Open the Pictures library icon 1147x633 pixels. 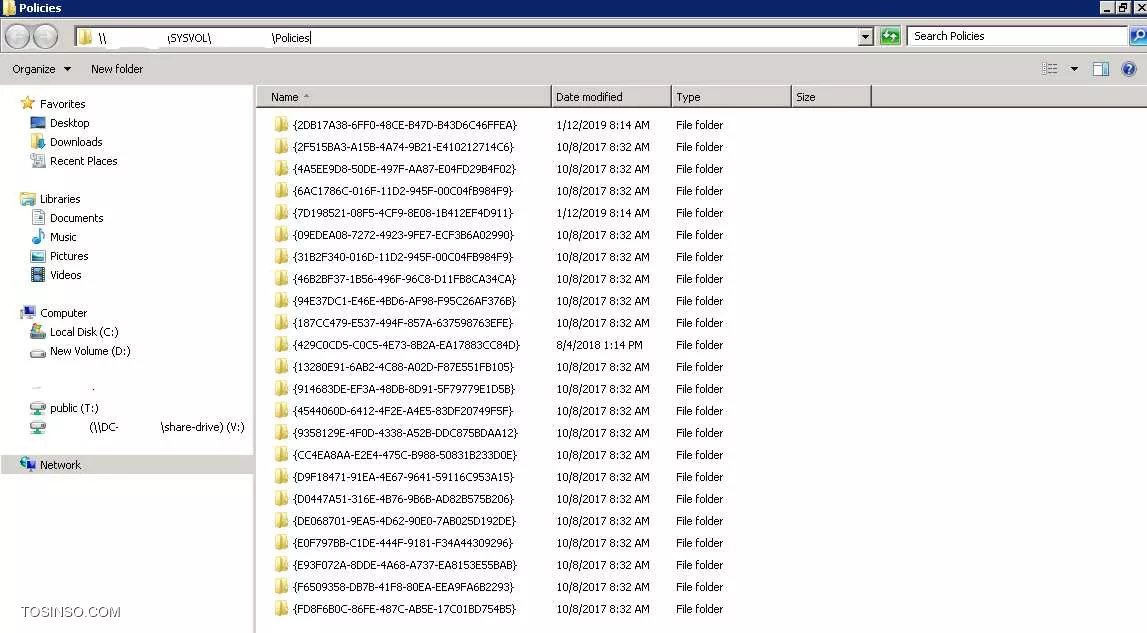38,256
